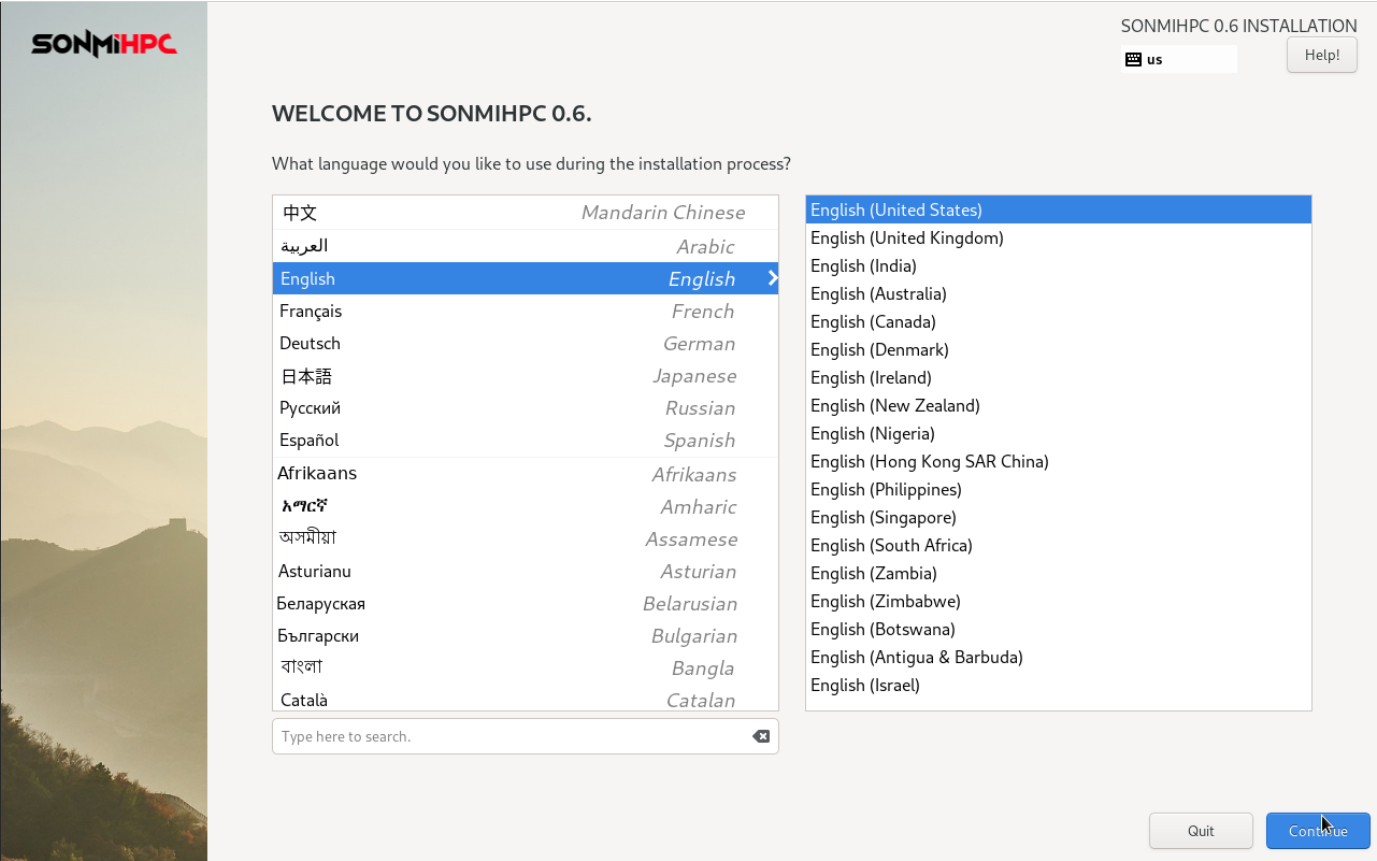Select the Japanese language entry
This screenshot has height=861, width=1377.
coord(525,376)
